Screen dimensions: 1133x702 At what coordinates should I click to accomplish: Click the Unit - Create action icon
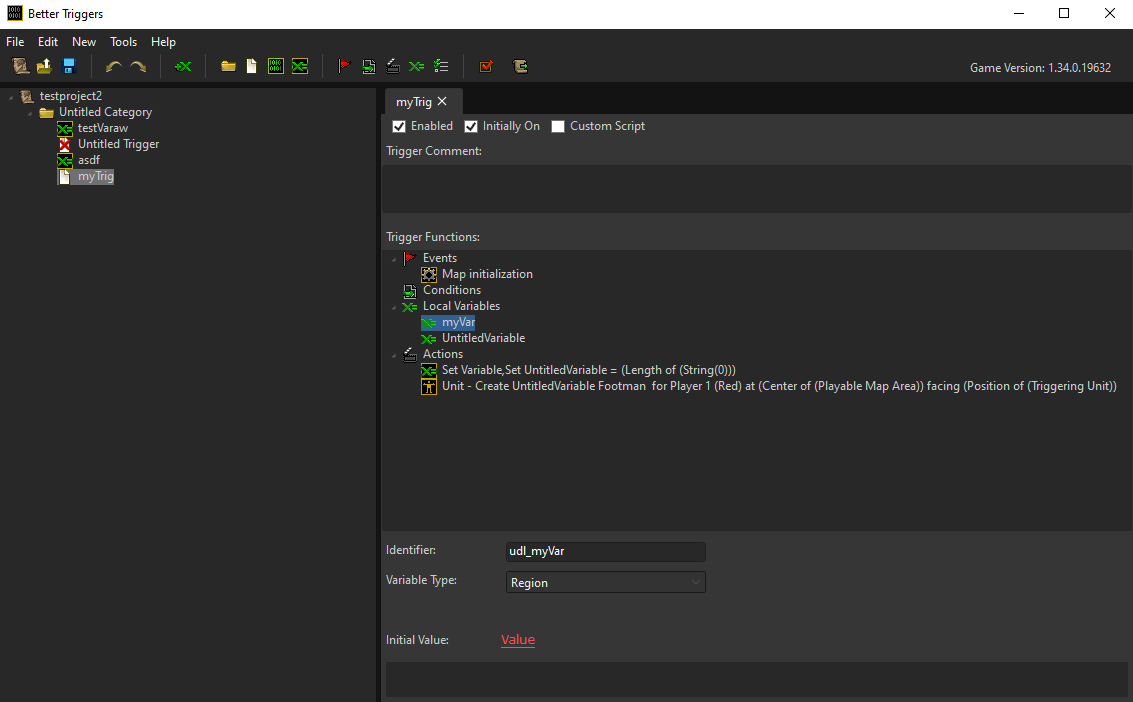coord(429,386)
